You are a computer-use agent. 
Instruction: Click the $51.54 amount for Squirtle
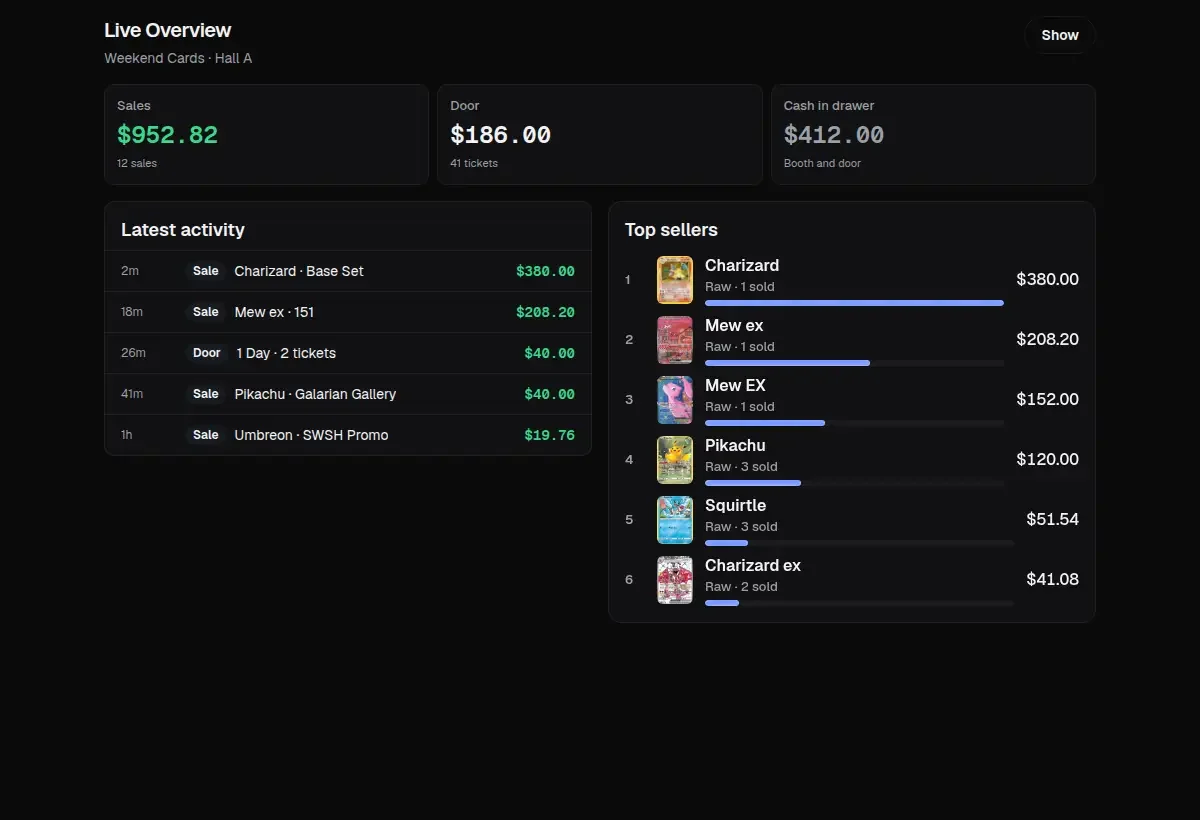[1052, 519]
